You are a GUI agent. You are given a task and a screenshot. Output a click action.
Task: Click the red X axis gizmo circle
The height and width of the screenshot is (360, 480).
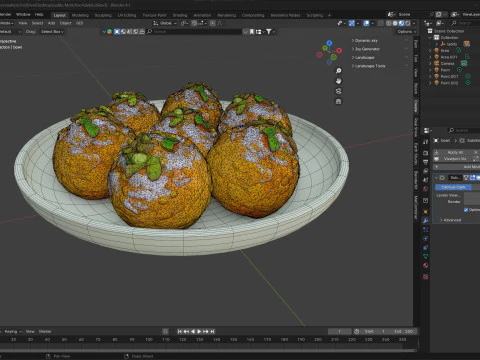click(339, 51)
